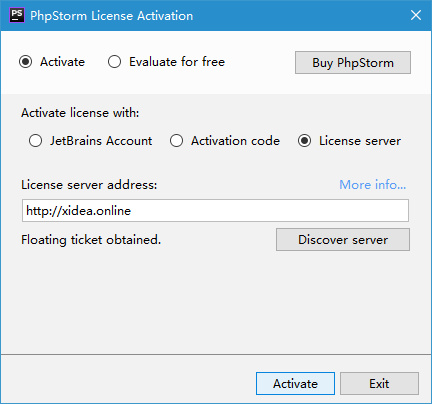Viewport: 432px width, 404px height.
Task: Click the Discover server button
Action: 343,240
